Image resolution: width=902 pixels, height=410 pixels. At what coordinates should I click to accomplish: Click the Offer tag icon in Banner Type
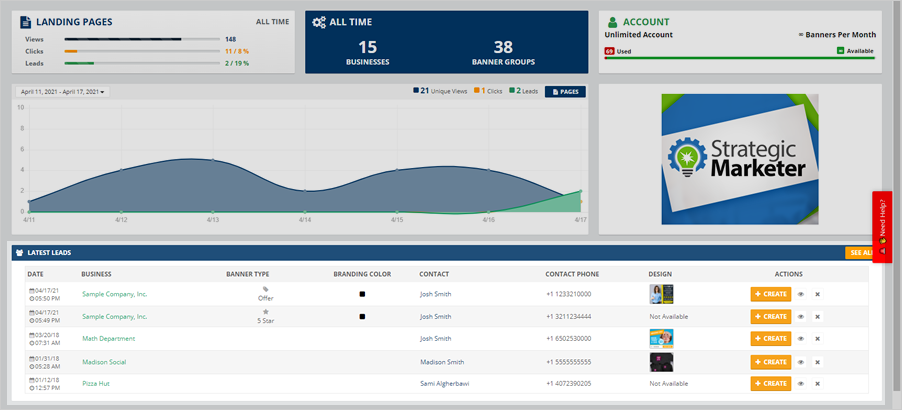point(265,289)
